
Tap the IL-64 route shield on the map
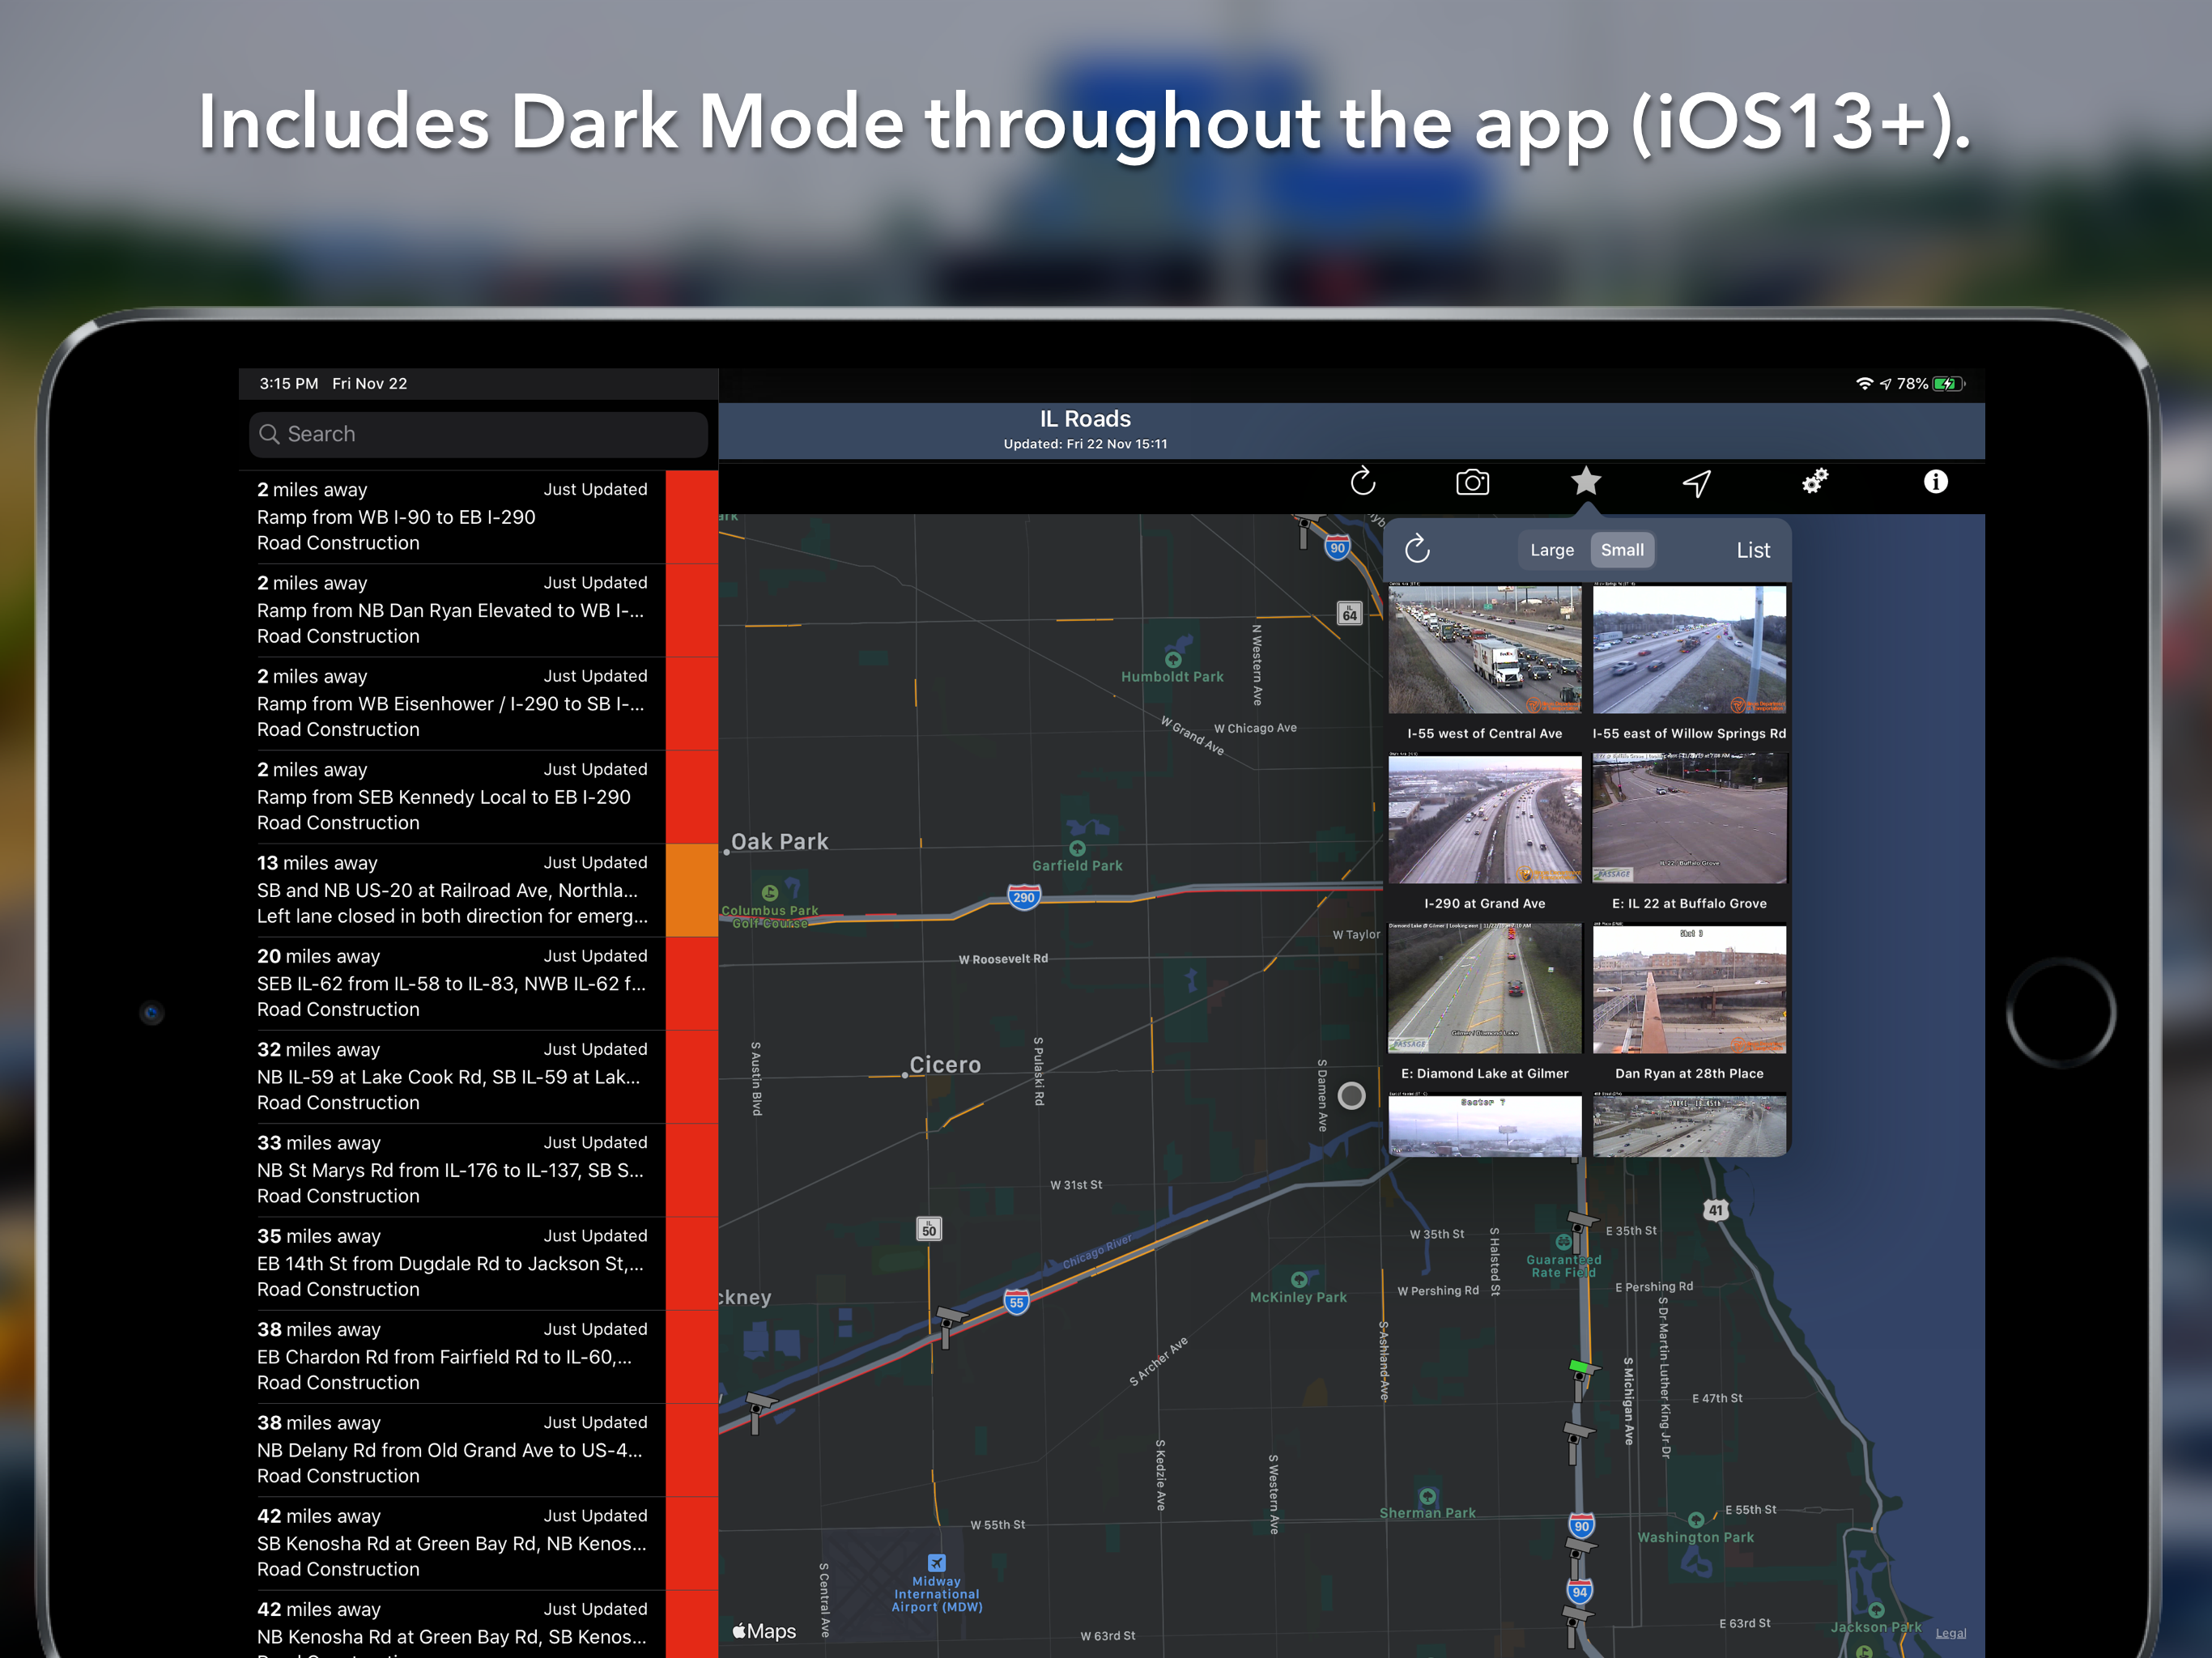1350,613
